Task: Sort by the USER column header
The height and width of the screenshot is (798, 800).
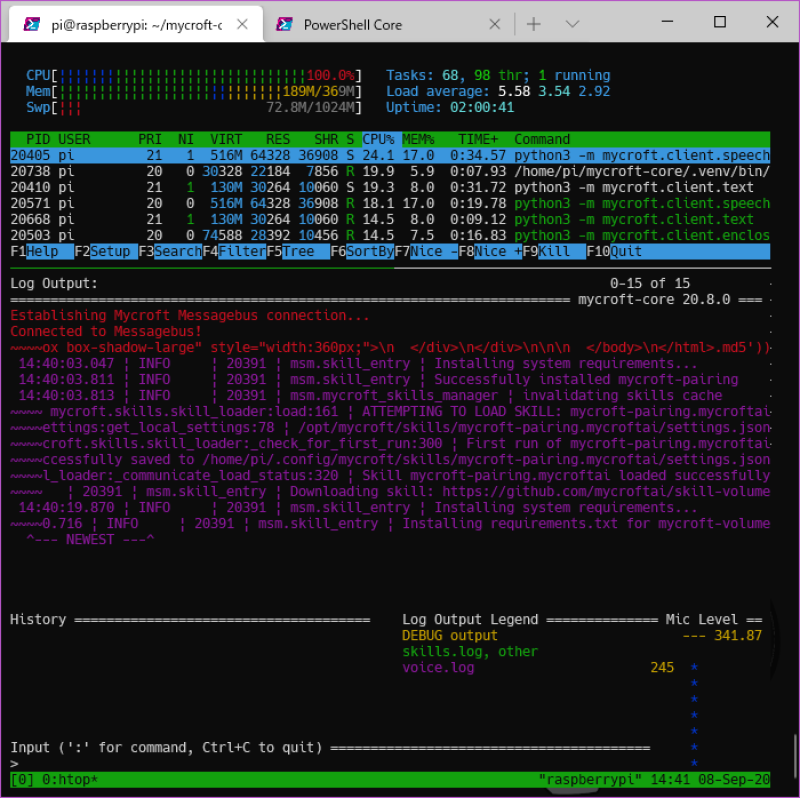Action: (74, 139)
